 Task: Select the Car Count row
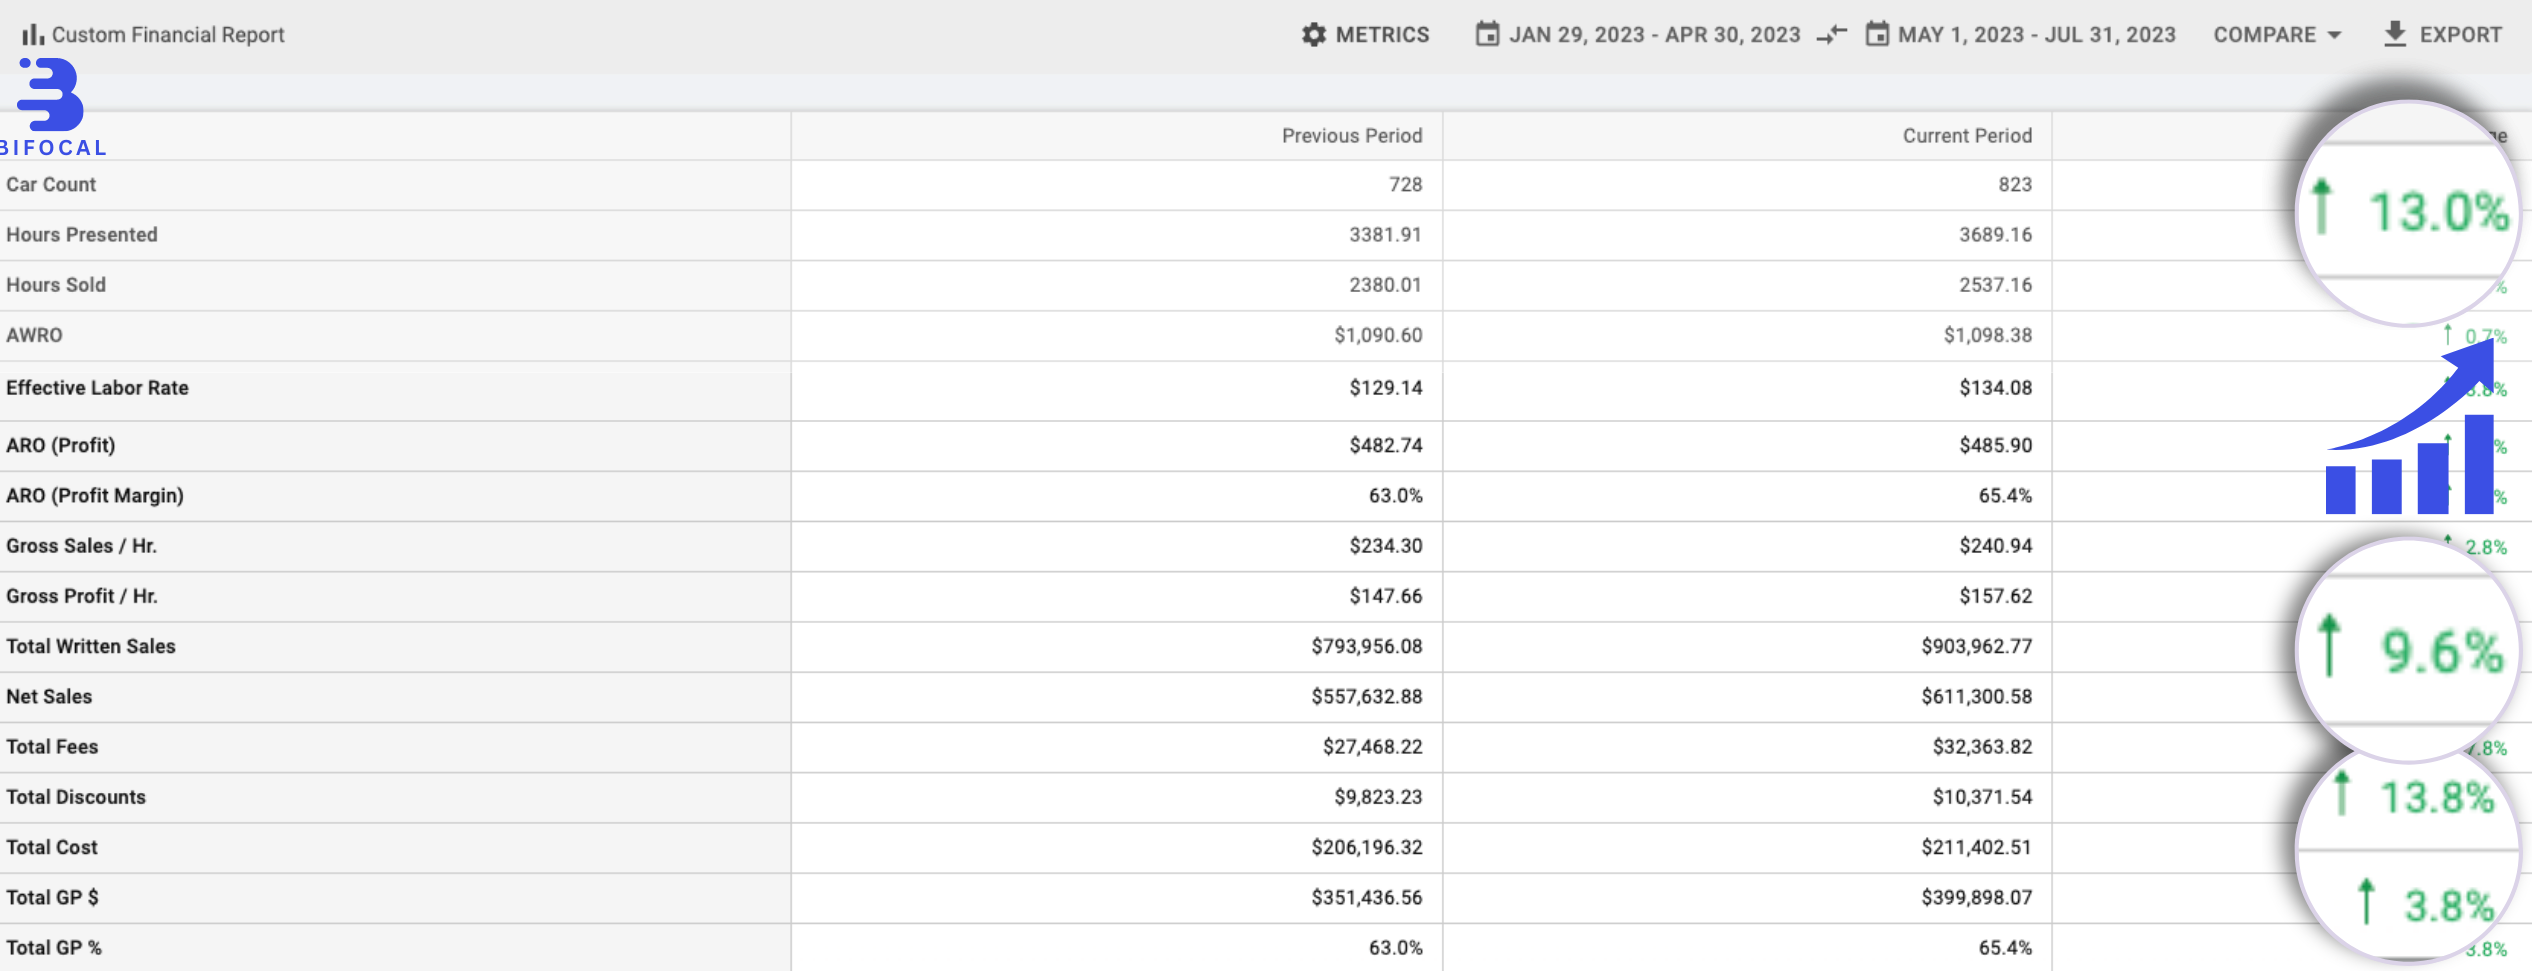click(51, 185)
